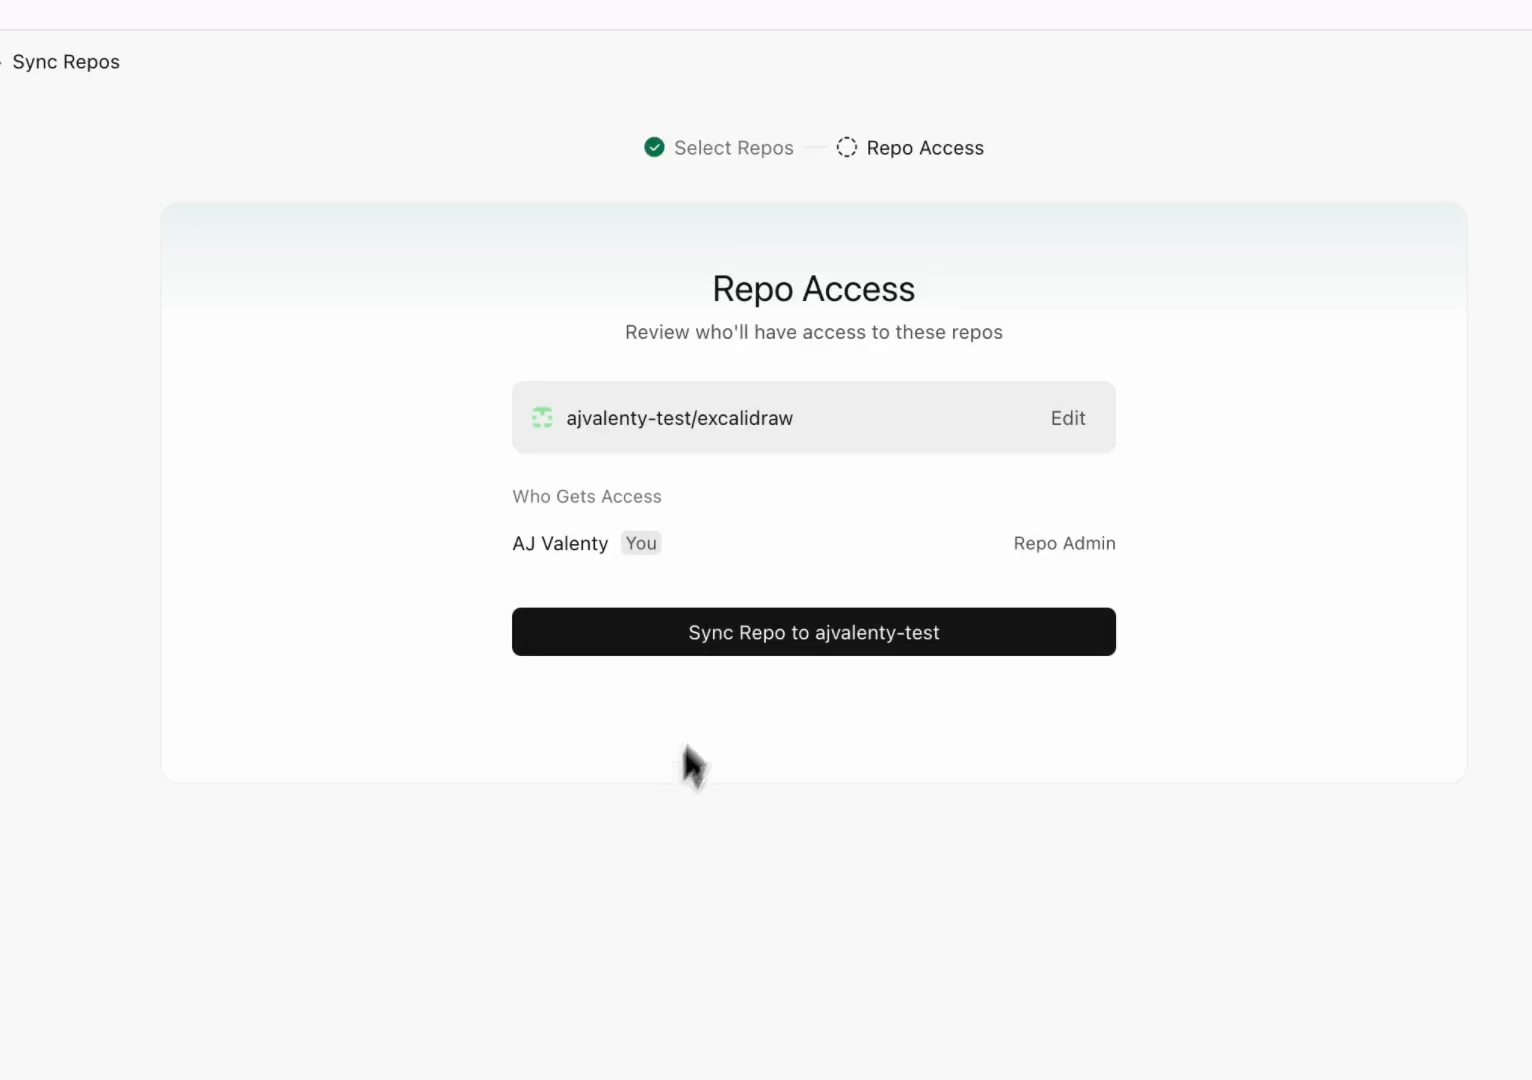Click the You badge next to AJ Valenty
Screen dimensions: 1532x1080
641,543
